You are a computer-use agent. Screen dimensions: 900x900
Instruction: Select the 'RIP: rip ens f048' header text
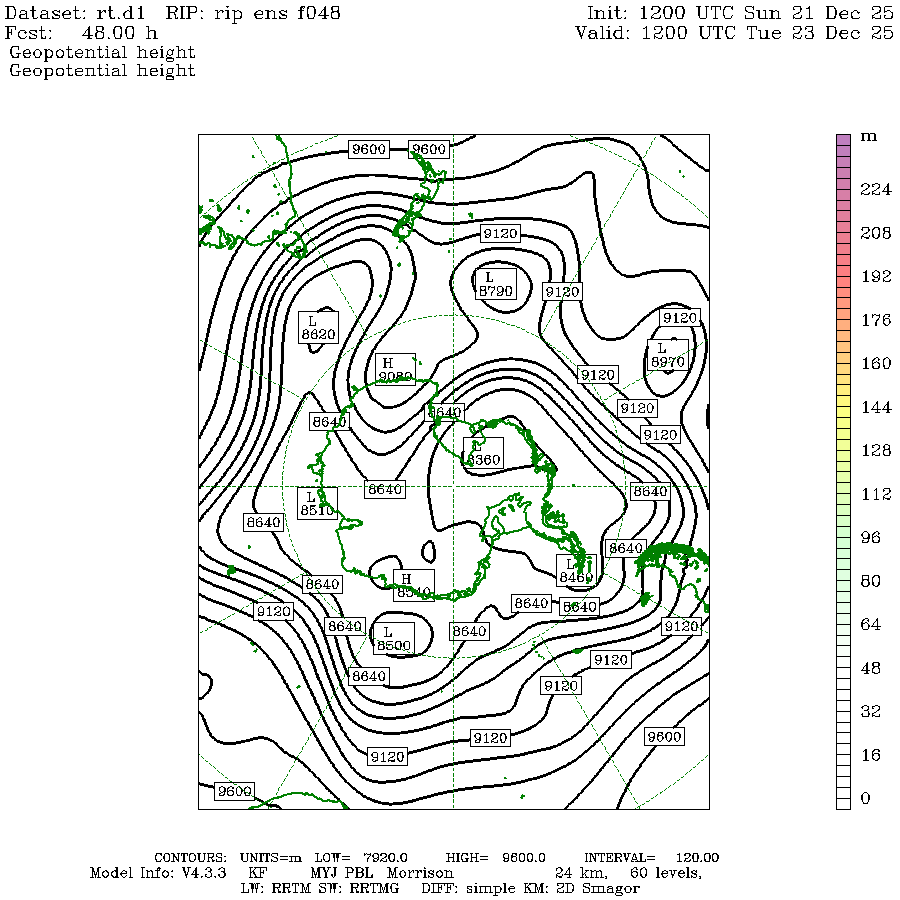click(x=253, y=13)
